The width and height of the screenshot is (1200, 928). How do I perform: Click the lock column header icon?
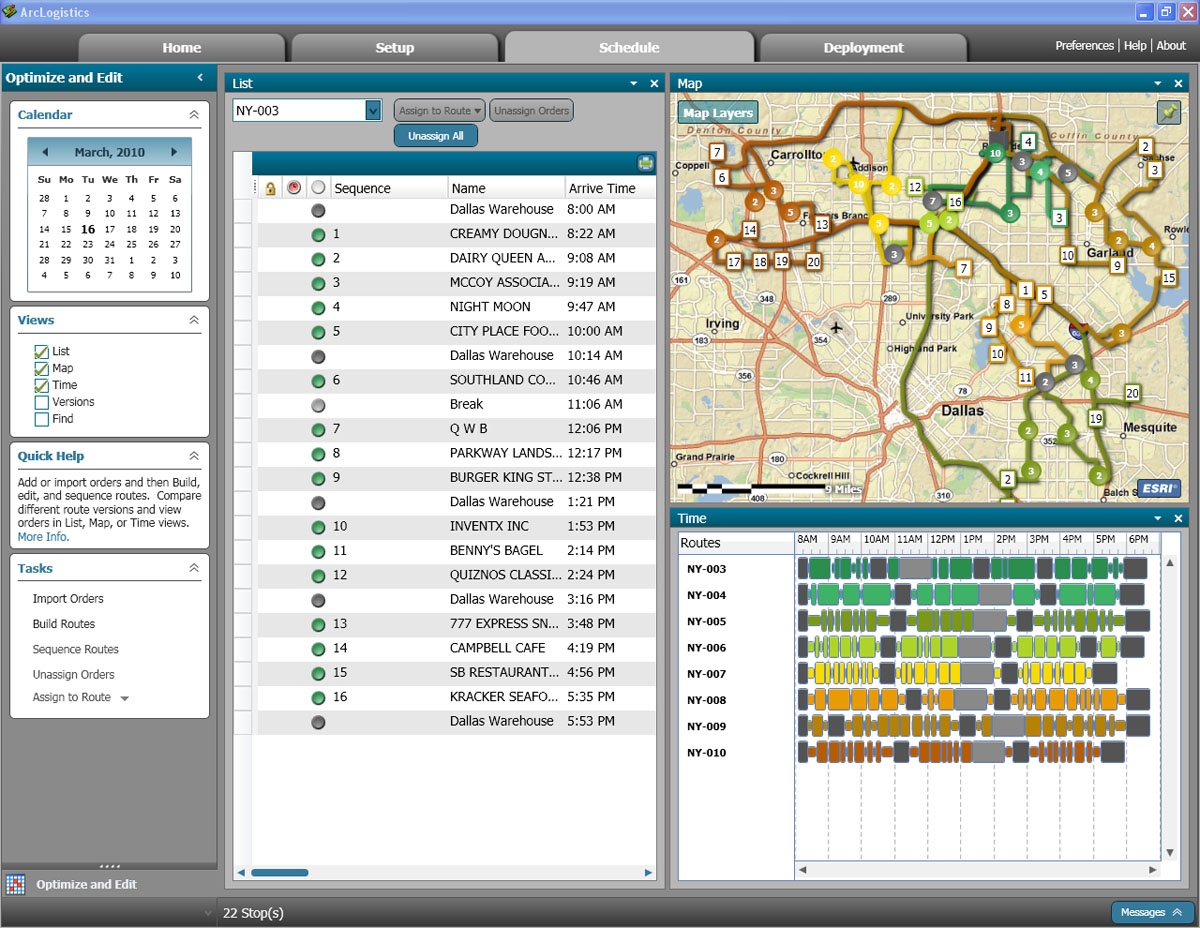tap(270, 188)
